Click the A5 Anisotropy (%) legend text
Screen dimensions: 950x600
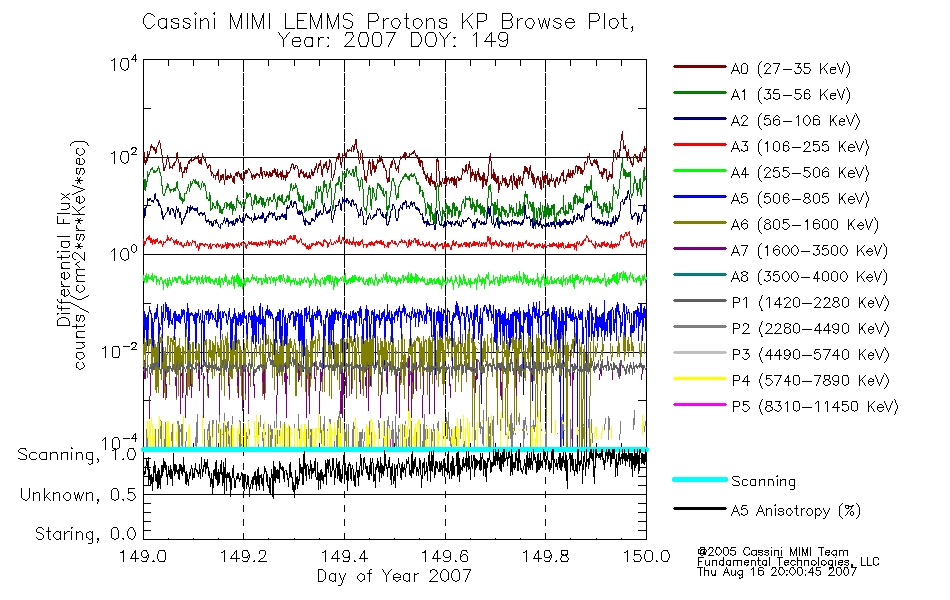[x=796, y=511]
